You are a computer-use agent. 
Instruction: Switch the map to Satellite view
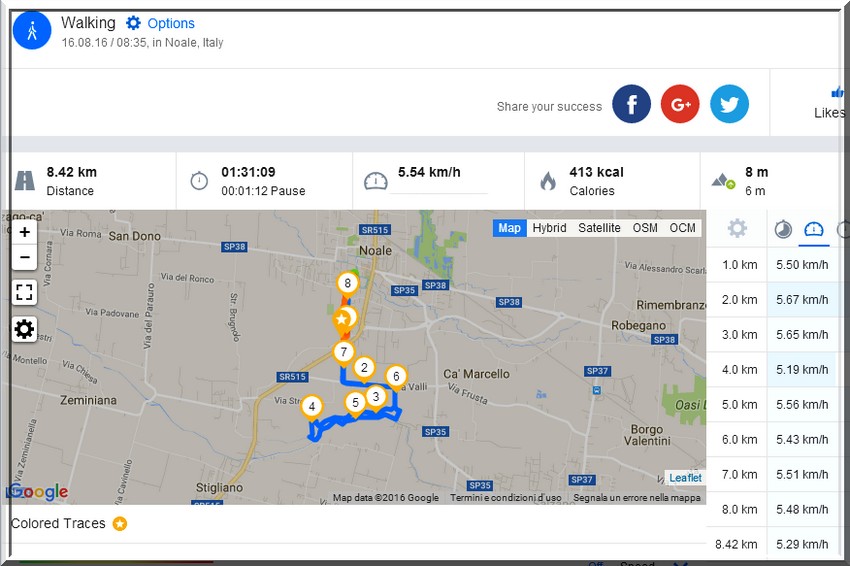[x=599, y=228]
